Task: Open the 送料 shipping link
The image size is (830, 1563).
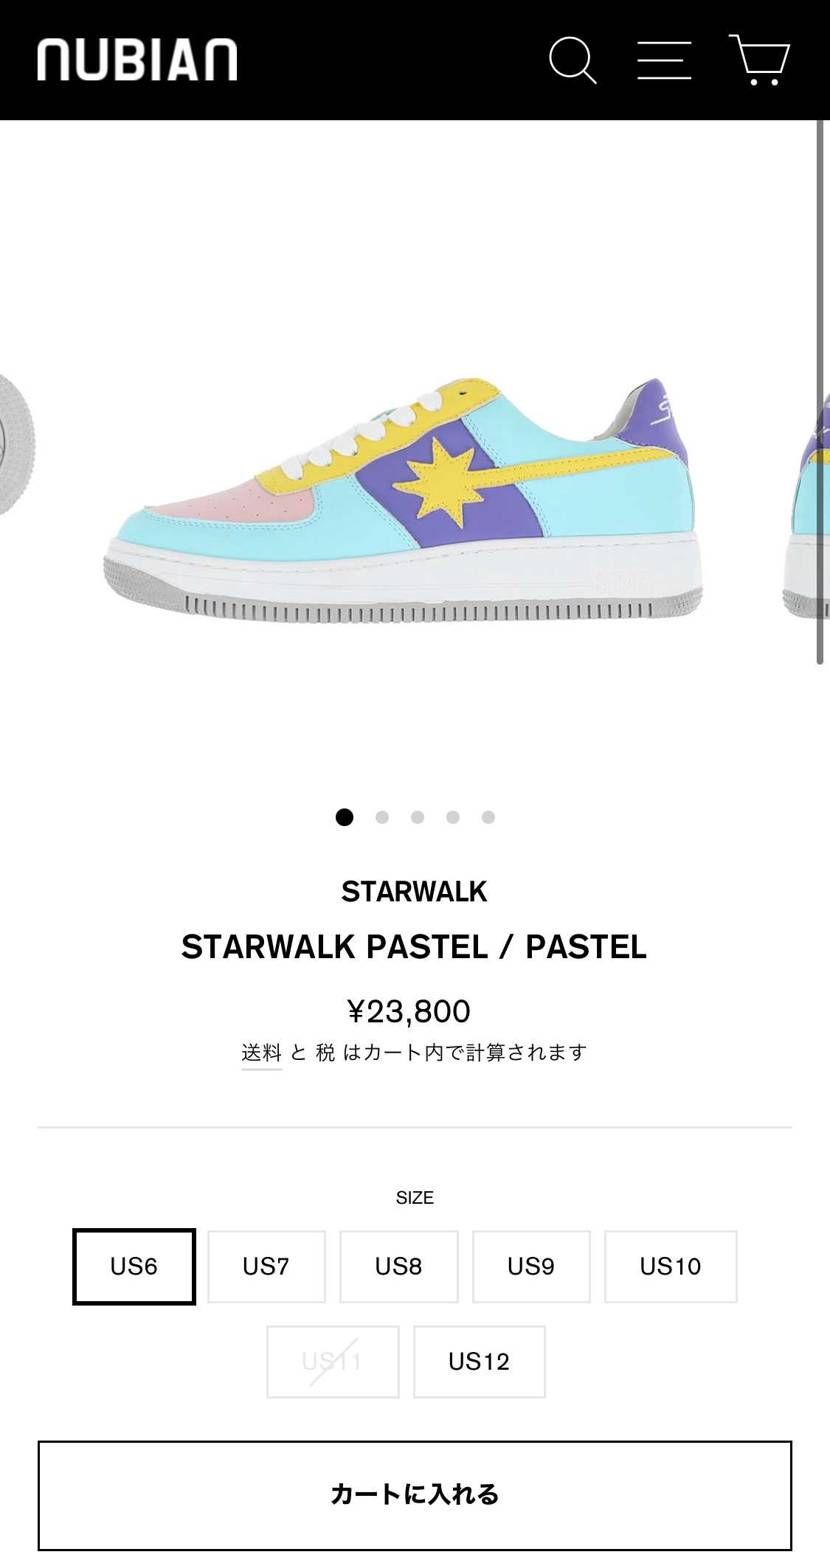Action: [262, 1052]
